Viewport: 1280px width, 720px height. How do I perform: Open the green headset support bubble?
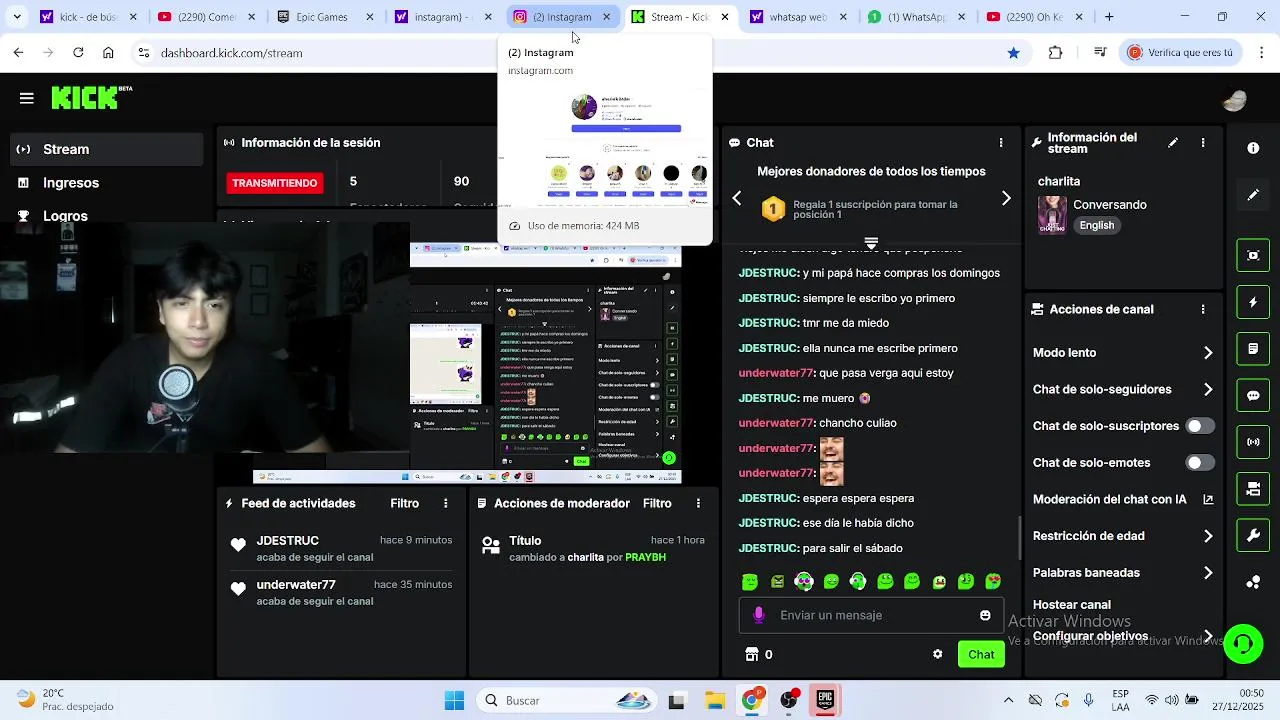tap(1243, 644)
